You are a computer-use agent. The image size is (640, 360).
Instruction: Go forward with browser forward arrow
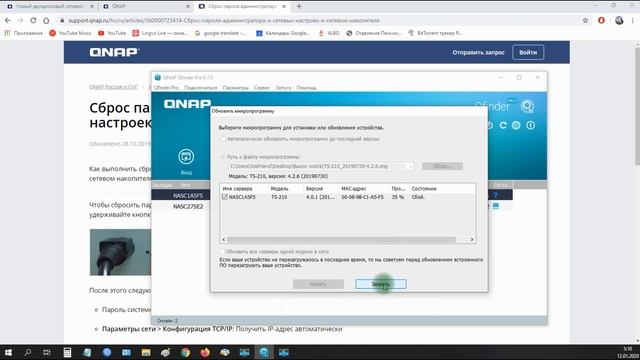pos(20,20)
